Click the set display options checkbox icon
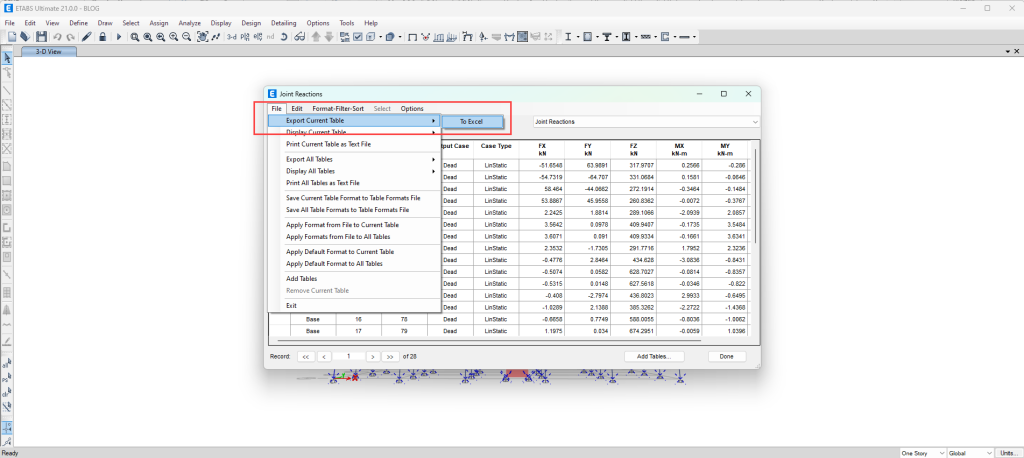 coord(358,37)
